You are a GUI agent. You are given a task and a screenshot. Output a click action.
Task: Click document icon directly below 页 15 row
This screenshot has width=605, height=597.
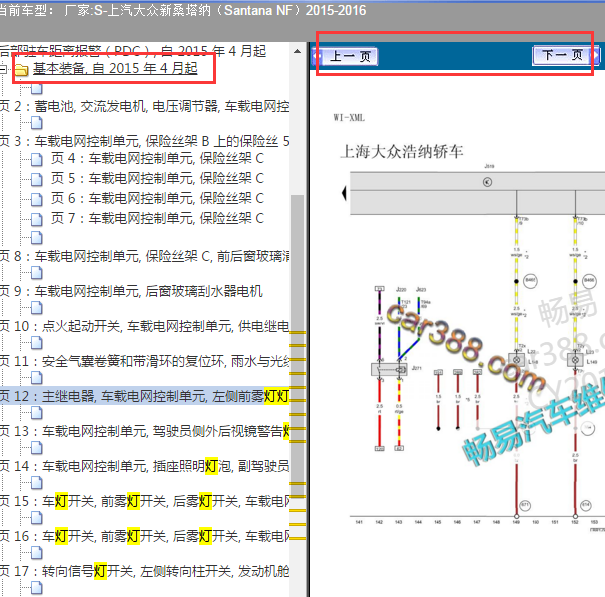(x=37, y=518)
